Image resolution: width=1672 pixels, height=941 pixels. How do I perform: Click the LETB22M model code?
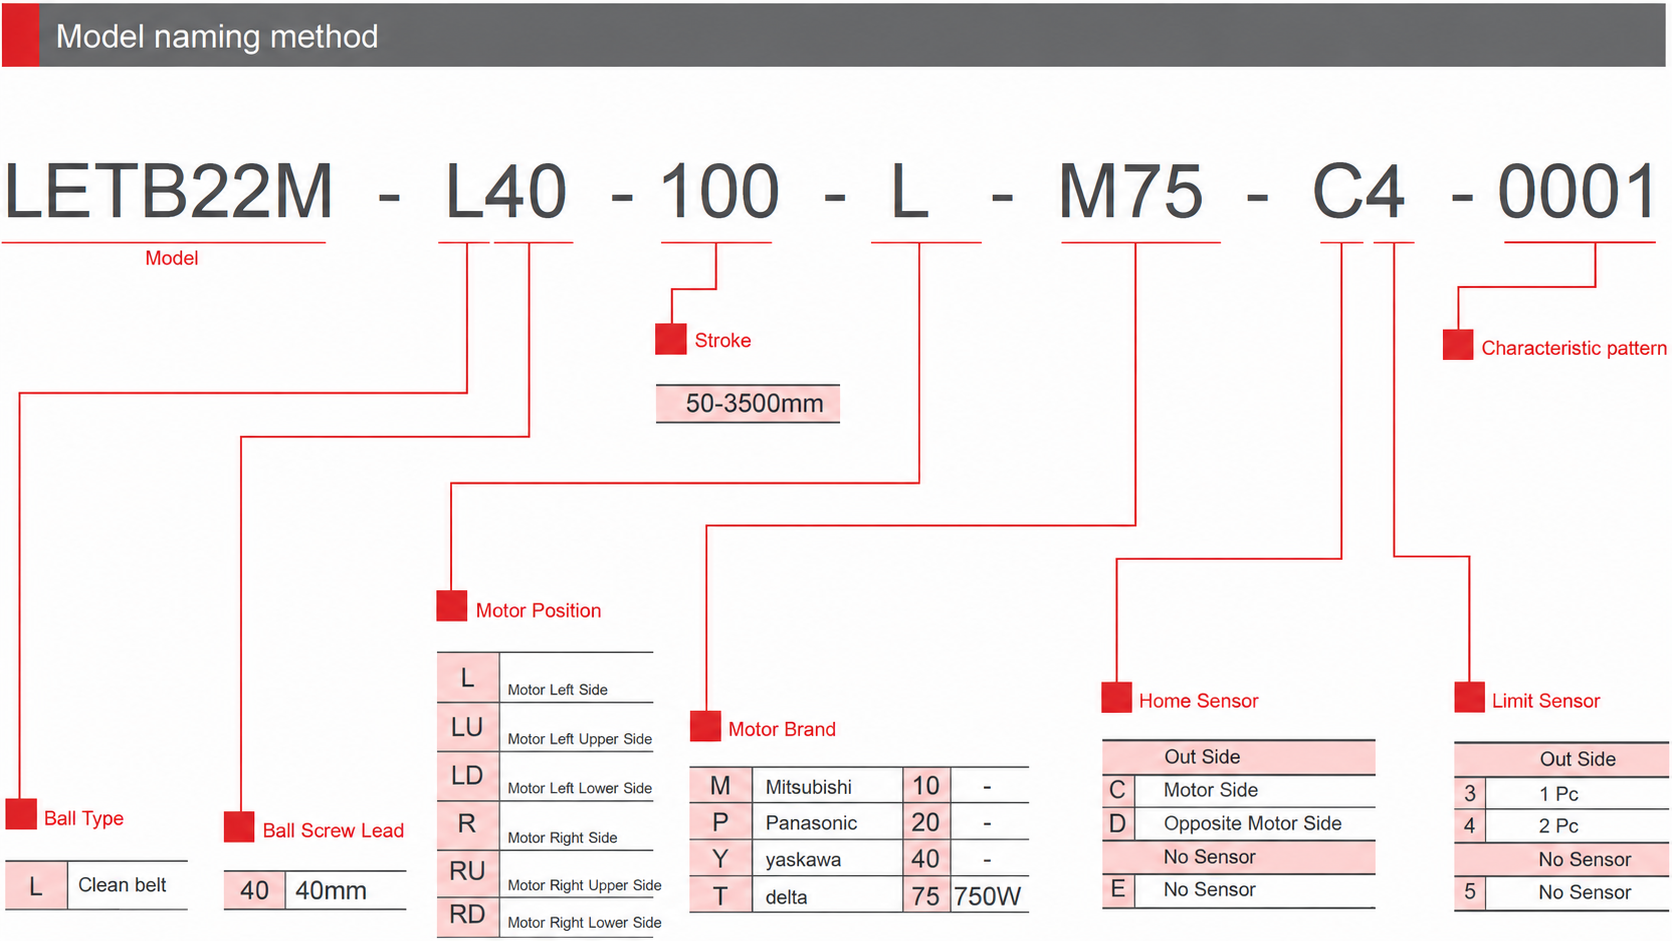[168, 191]
